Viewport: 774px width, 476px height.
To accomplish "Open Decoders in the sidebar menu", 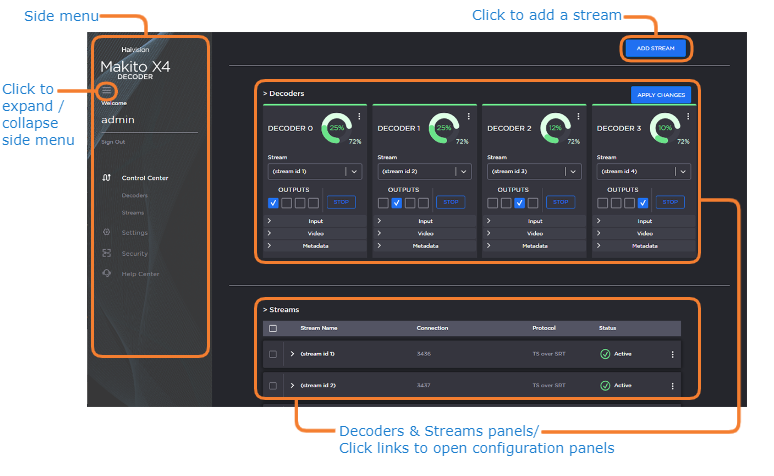I will coord(134,196).
